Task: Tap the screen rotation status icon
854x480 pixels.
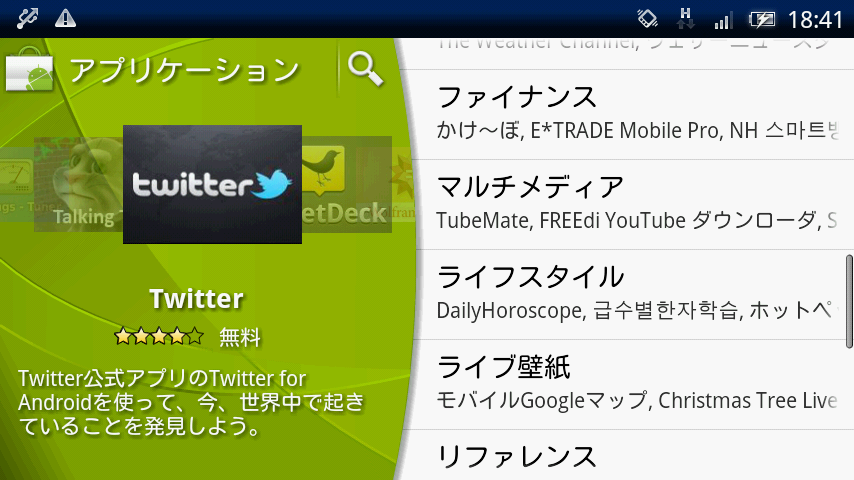Action: point(648,19)
